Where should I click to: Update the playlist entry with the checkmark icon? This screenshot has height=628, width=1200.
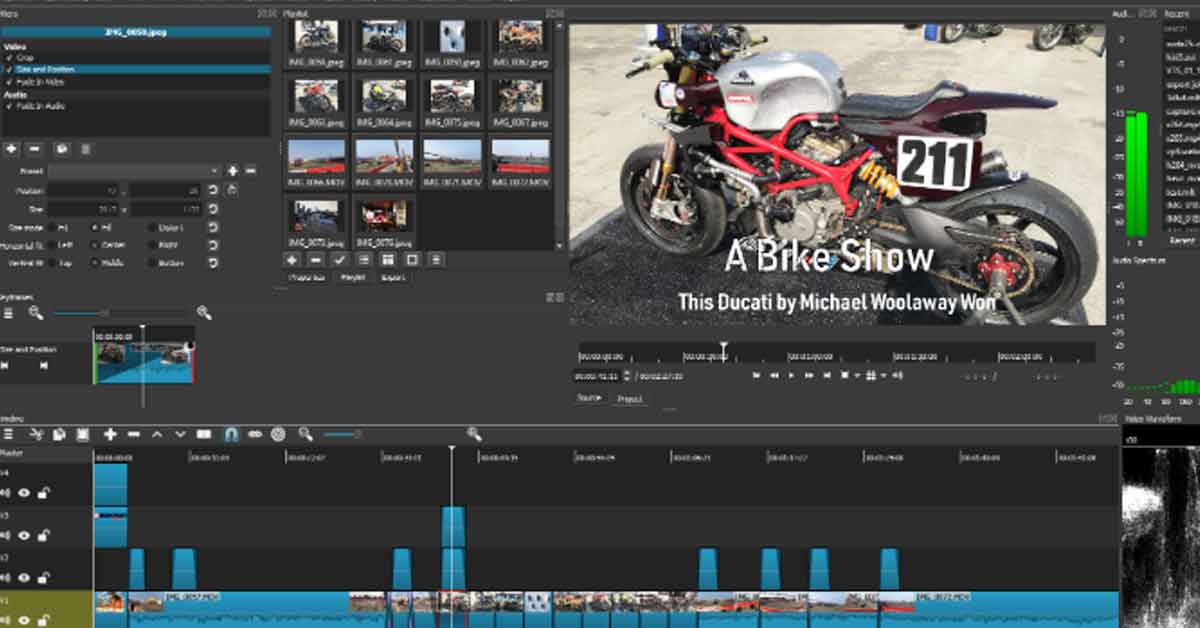click(x=338, y=262)
